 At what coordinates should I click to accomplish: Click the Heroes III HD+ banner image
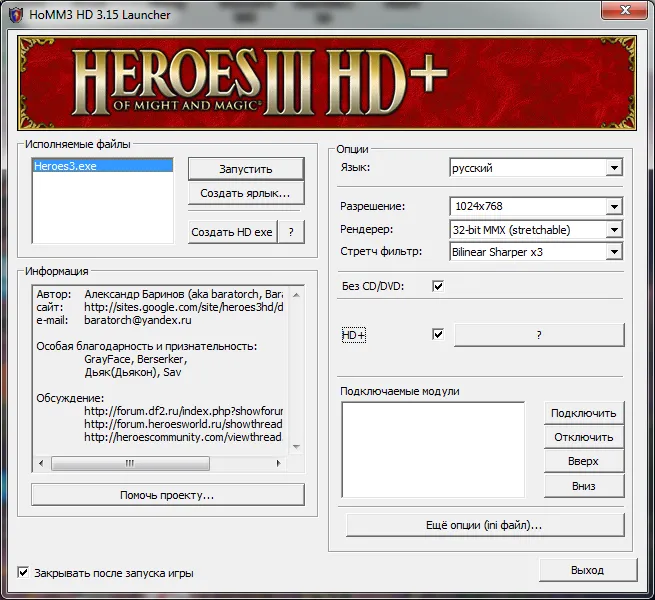(x=327, y=85)
